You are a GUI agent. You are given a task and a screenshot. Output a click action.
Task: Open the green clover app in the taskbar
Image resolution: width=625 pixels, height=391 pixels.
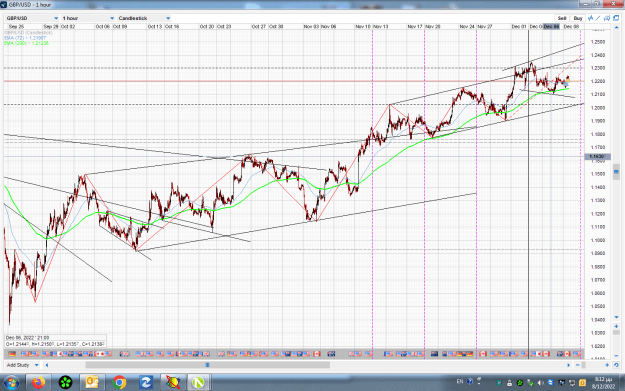[x=65, y=383]
